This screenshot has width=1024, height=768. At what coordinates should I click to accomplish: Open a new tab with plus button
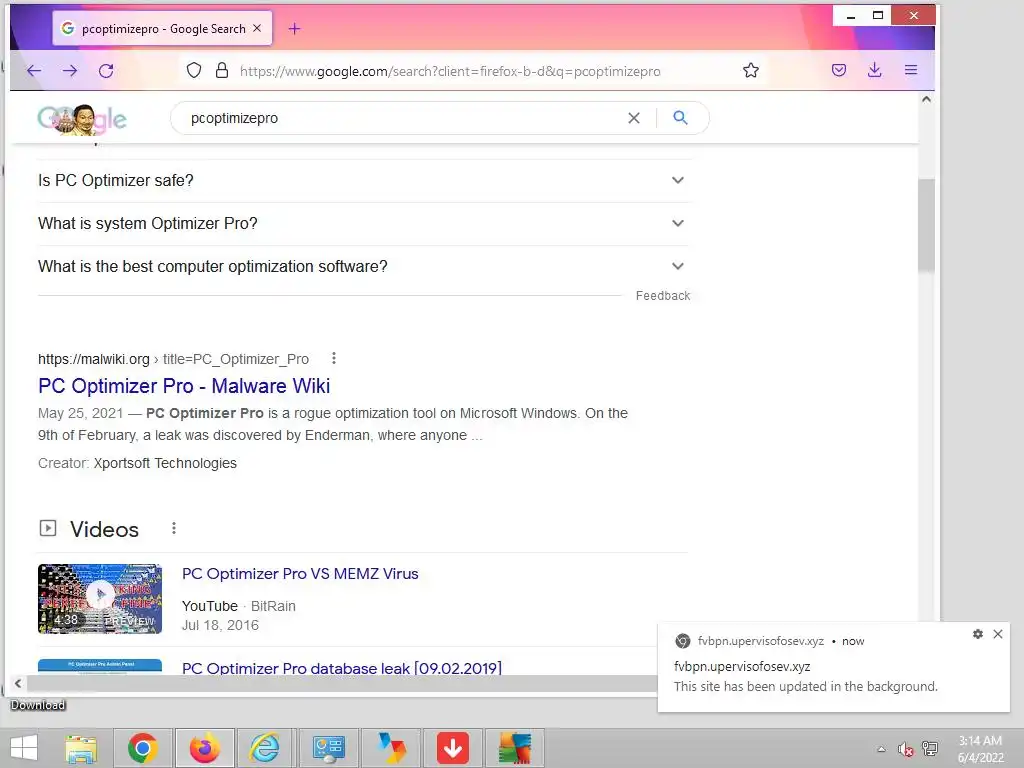click(x=295, y=29)
